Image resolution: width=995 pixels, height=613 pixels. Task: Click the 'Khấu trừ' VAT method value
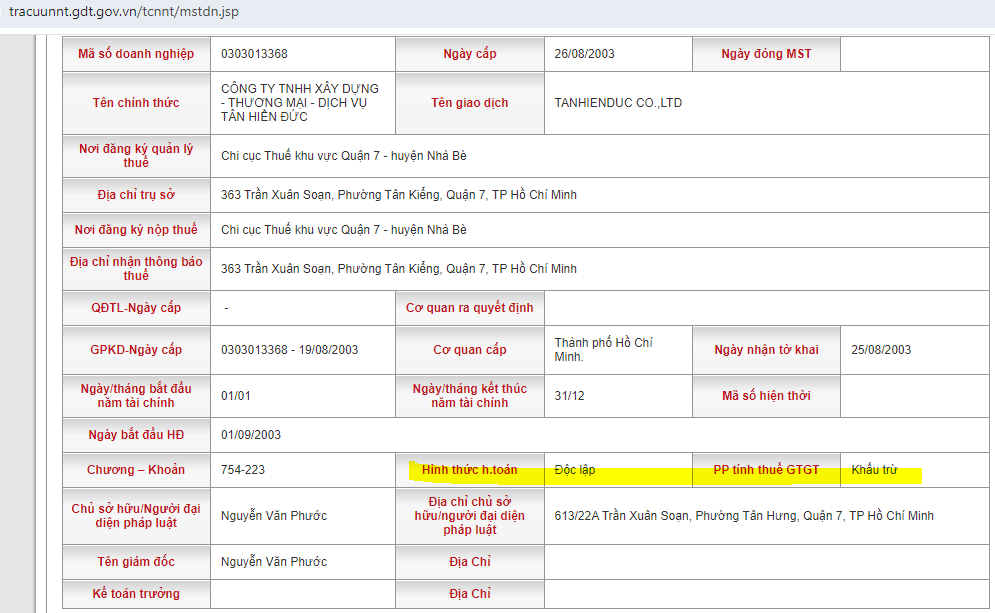(x=874, y=470)
